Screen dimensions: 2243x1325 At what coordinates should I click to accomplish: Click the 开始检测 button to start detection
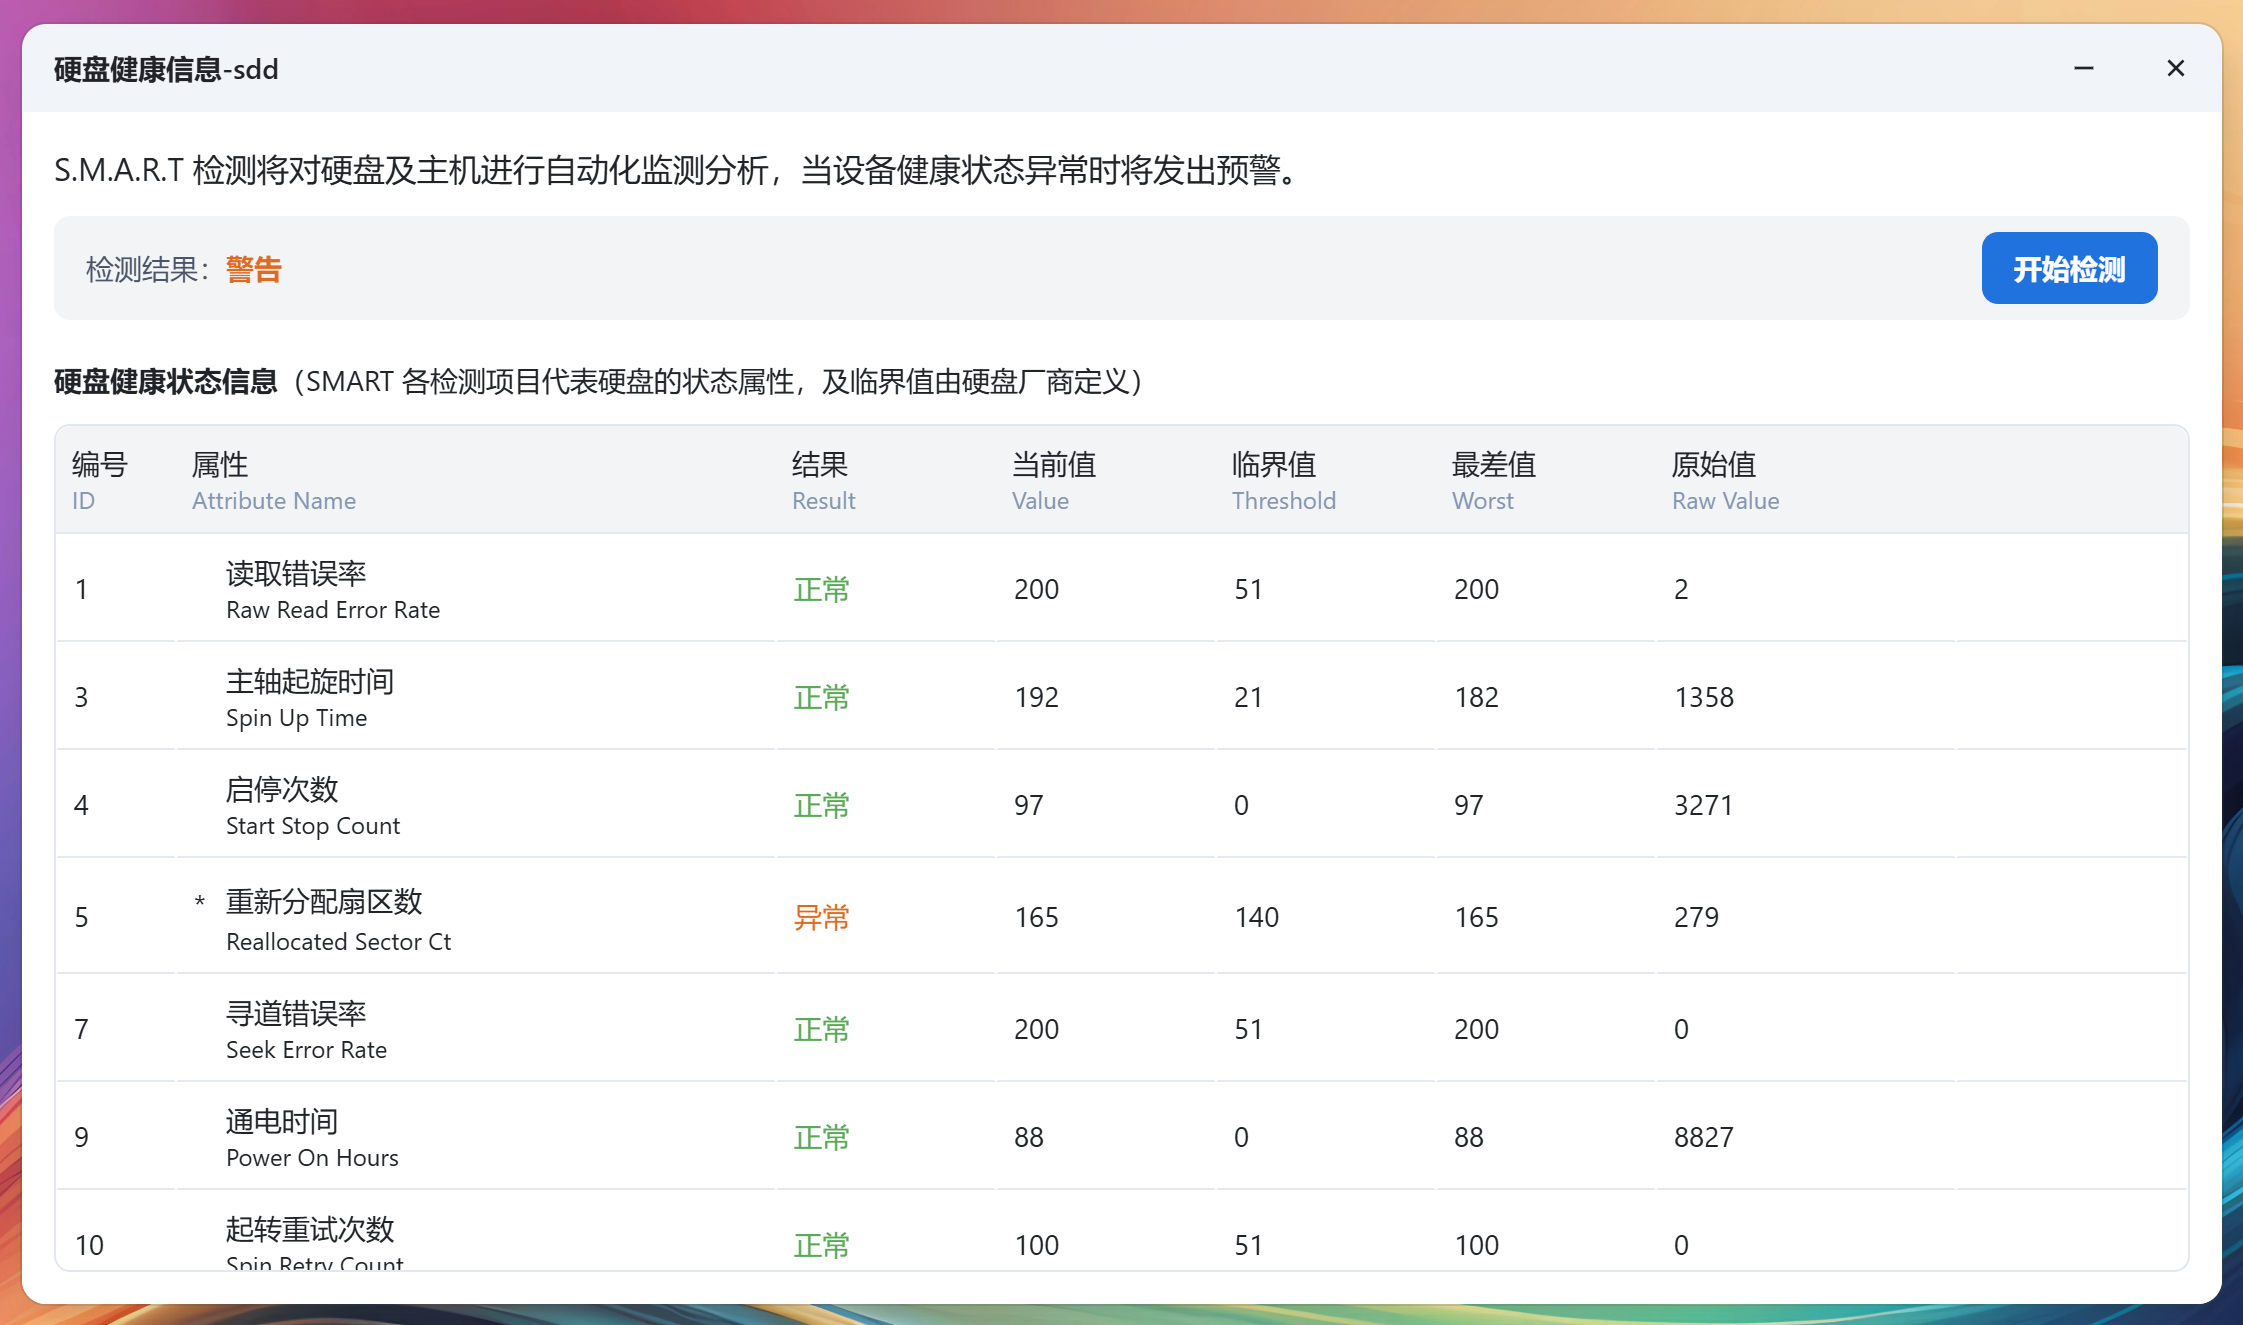2068,268
